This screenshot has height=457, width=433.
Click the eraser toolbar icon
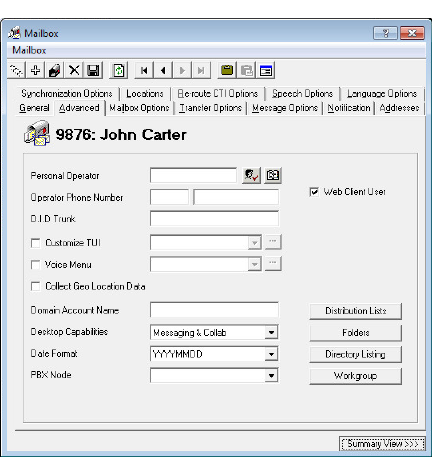pos(55,70)
